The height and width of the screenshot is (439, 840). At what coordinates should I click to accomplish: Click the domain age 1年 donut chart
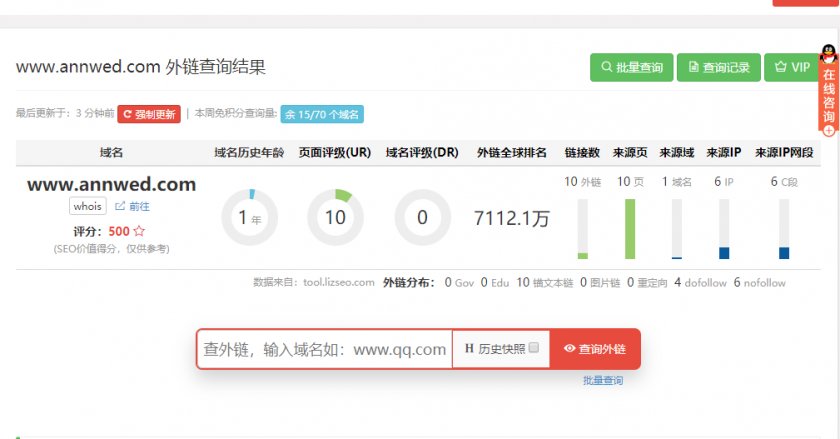(x=249, y=217)
